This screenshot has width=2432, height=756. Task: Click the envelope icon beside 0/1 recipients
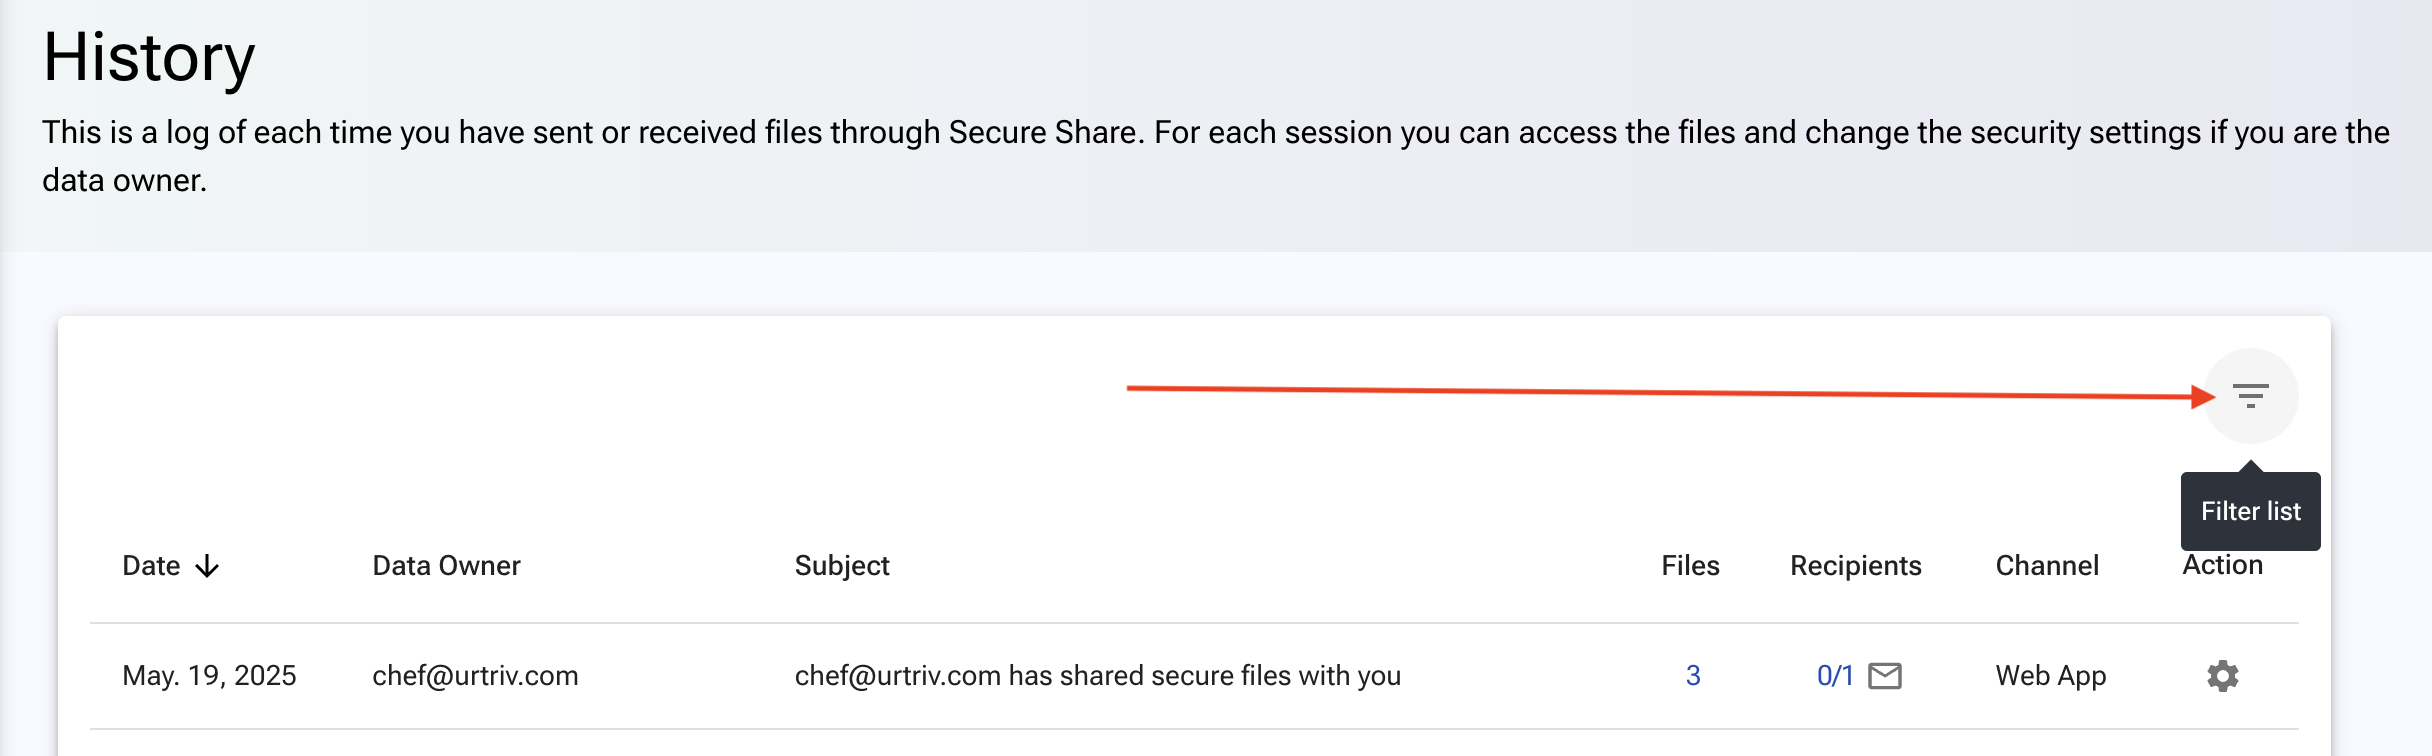1885,676
